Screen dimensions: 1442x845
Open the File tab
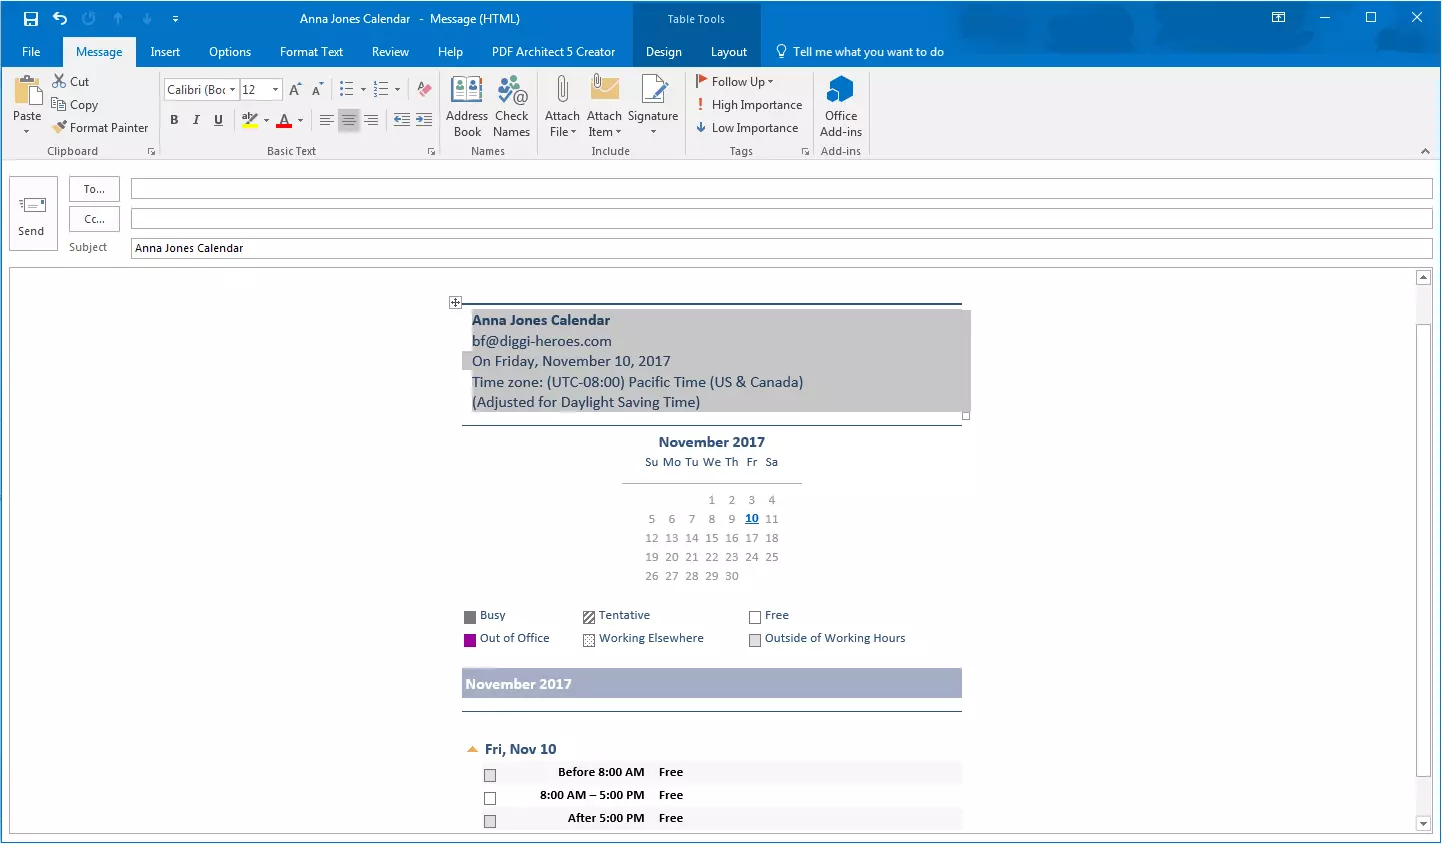31,52
